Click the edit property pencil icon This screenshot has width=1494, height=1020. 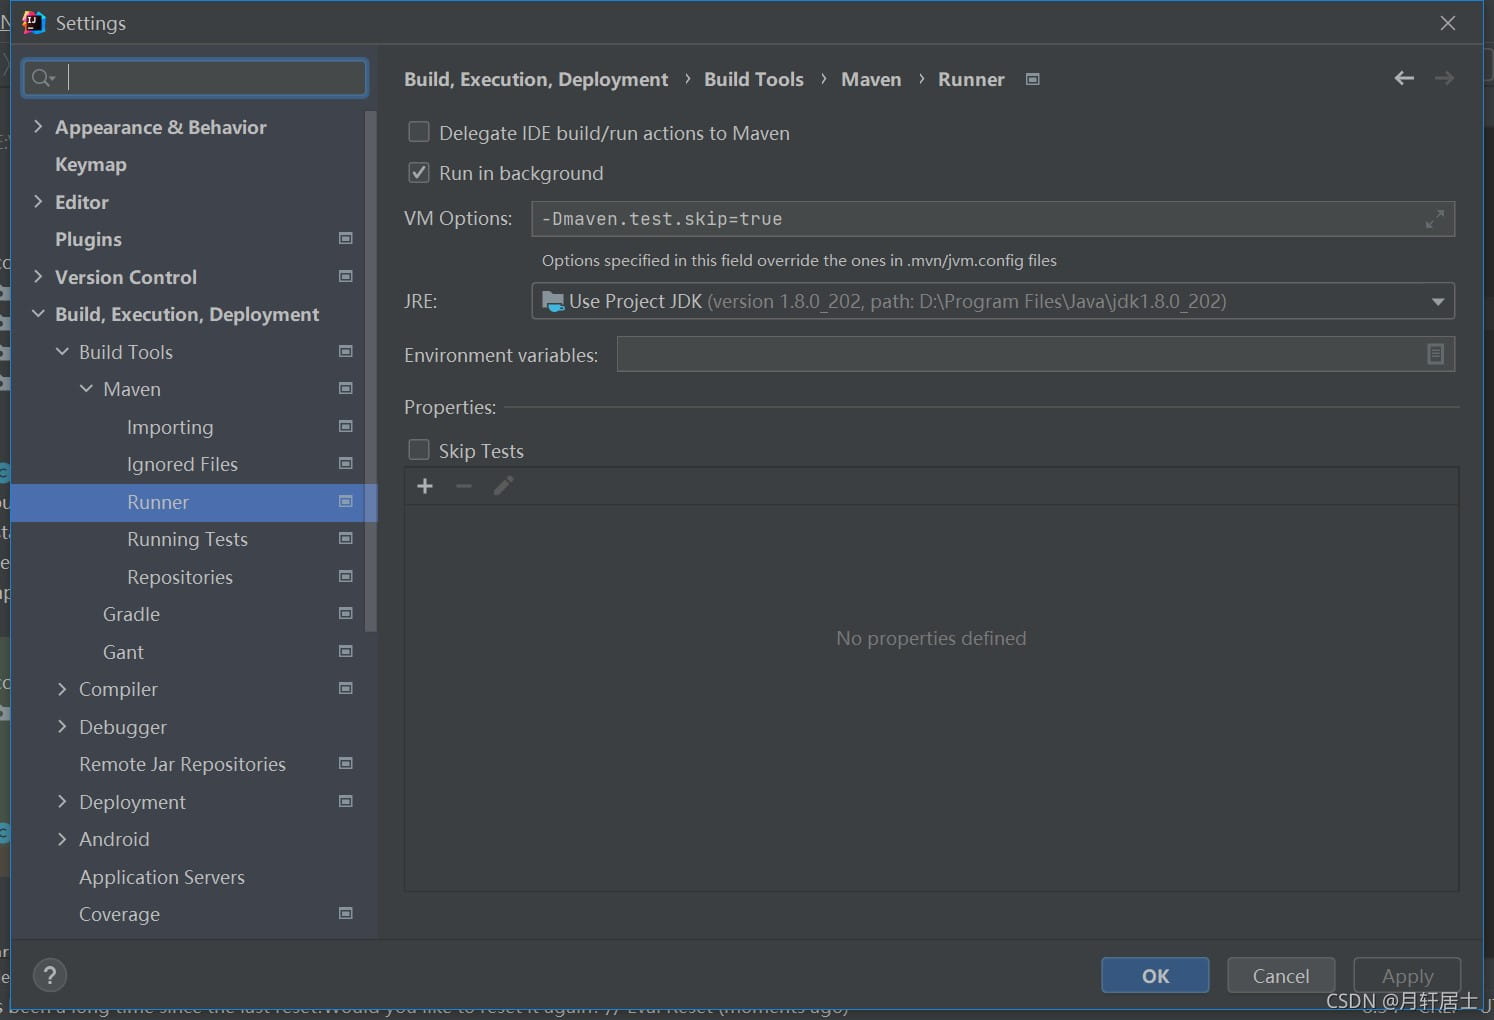(503, 486)
